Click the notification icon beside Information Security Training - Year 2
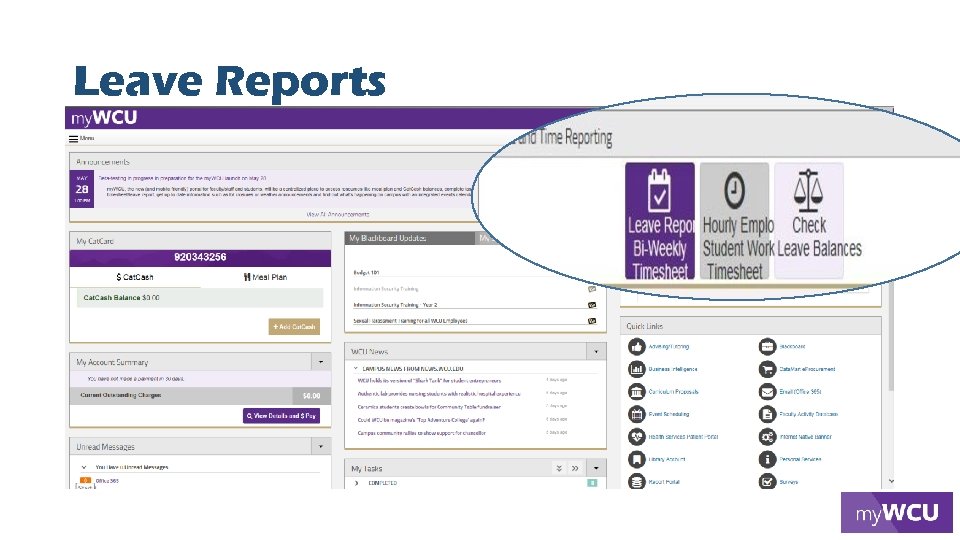This screenshot has height=540, width=960. [x=592, y=305]
